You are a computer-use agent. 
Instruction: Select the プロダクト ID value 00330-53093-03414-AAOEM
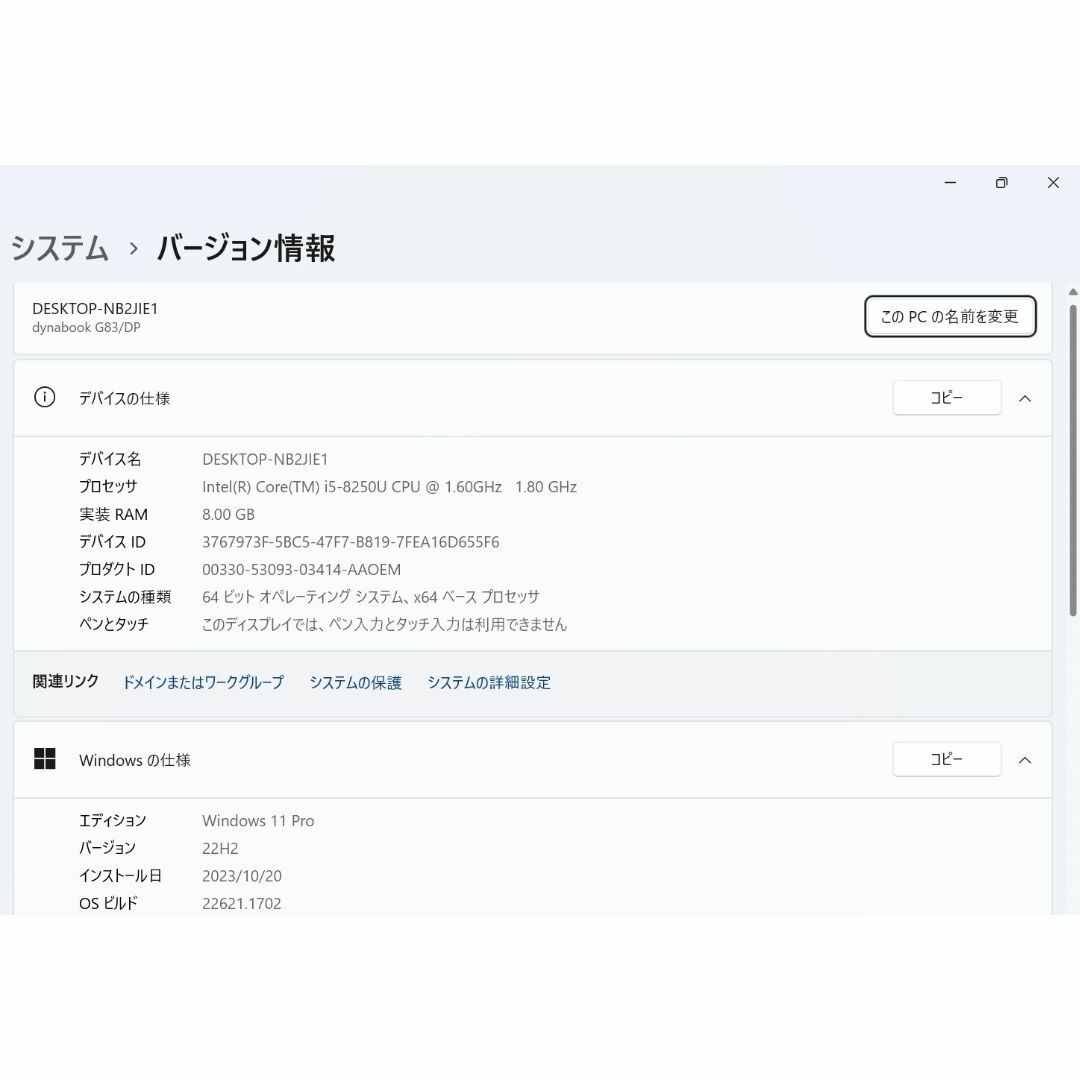pos(301,570)
